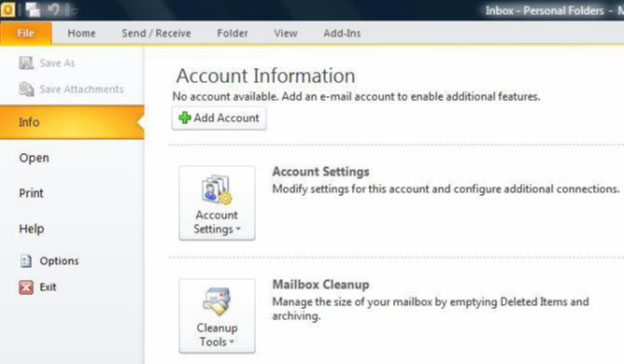Click the Account Settings people-gear icon

(x=217, y=190)
